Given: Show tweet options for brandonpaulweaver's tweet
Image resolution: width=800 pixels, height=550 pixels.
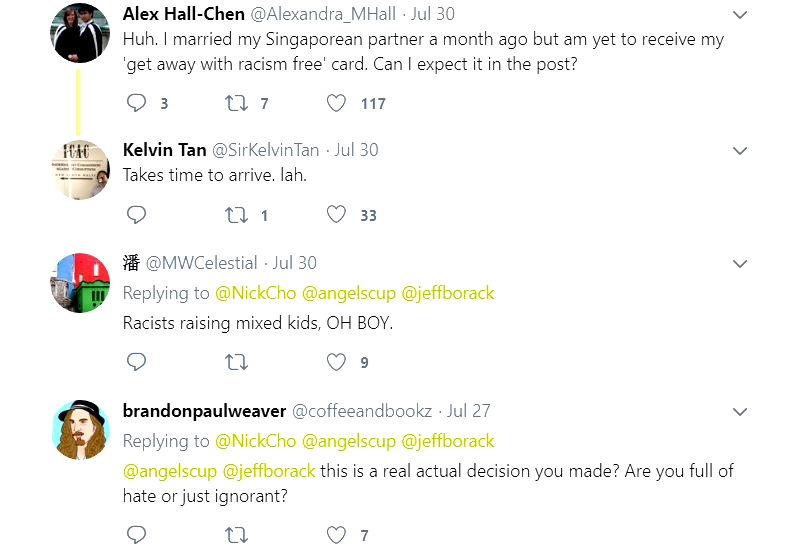Looking at the screenshot, I should click(740, 412).
